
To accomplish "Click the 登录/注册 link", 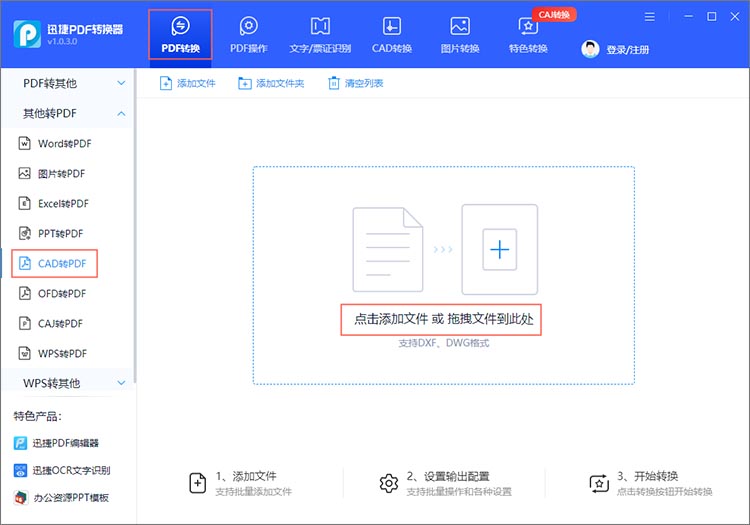I will [x=628, y=50].
